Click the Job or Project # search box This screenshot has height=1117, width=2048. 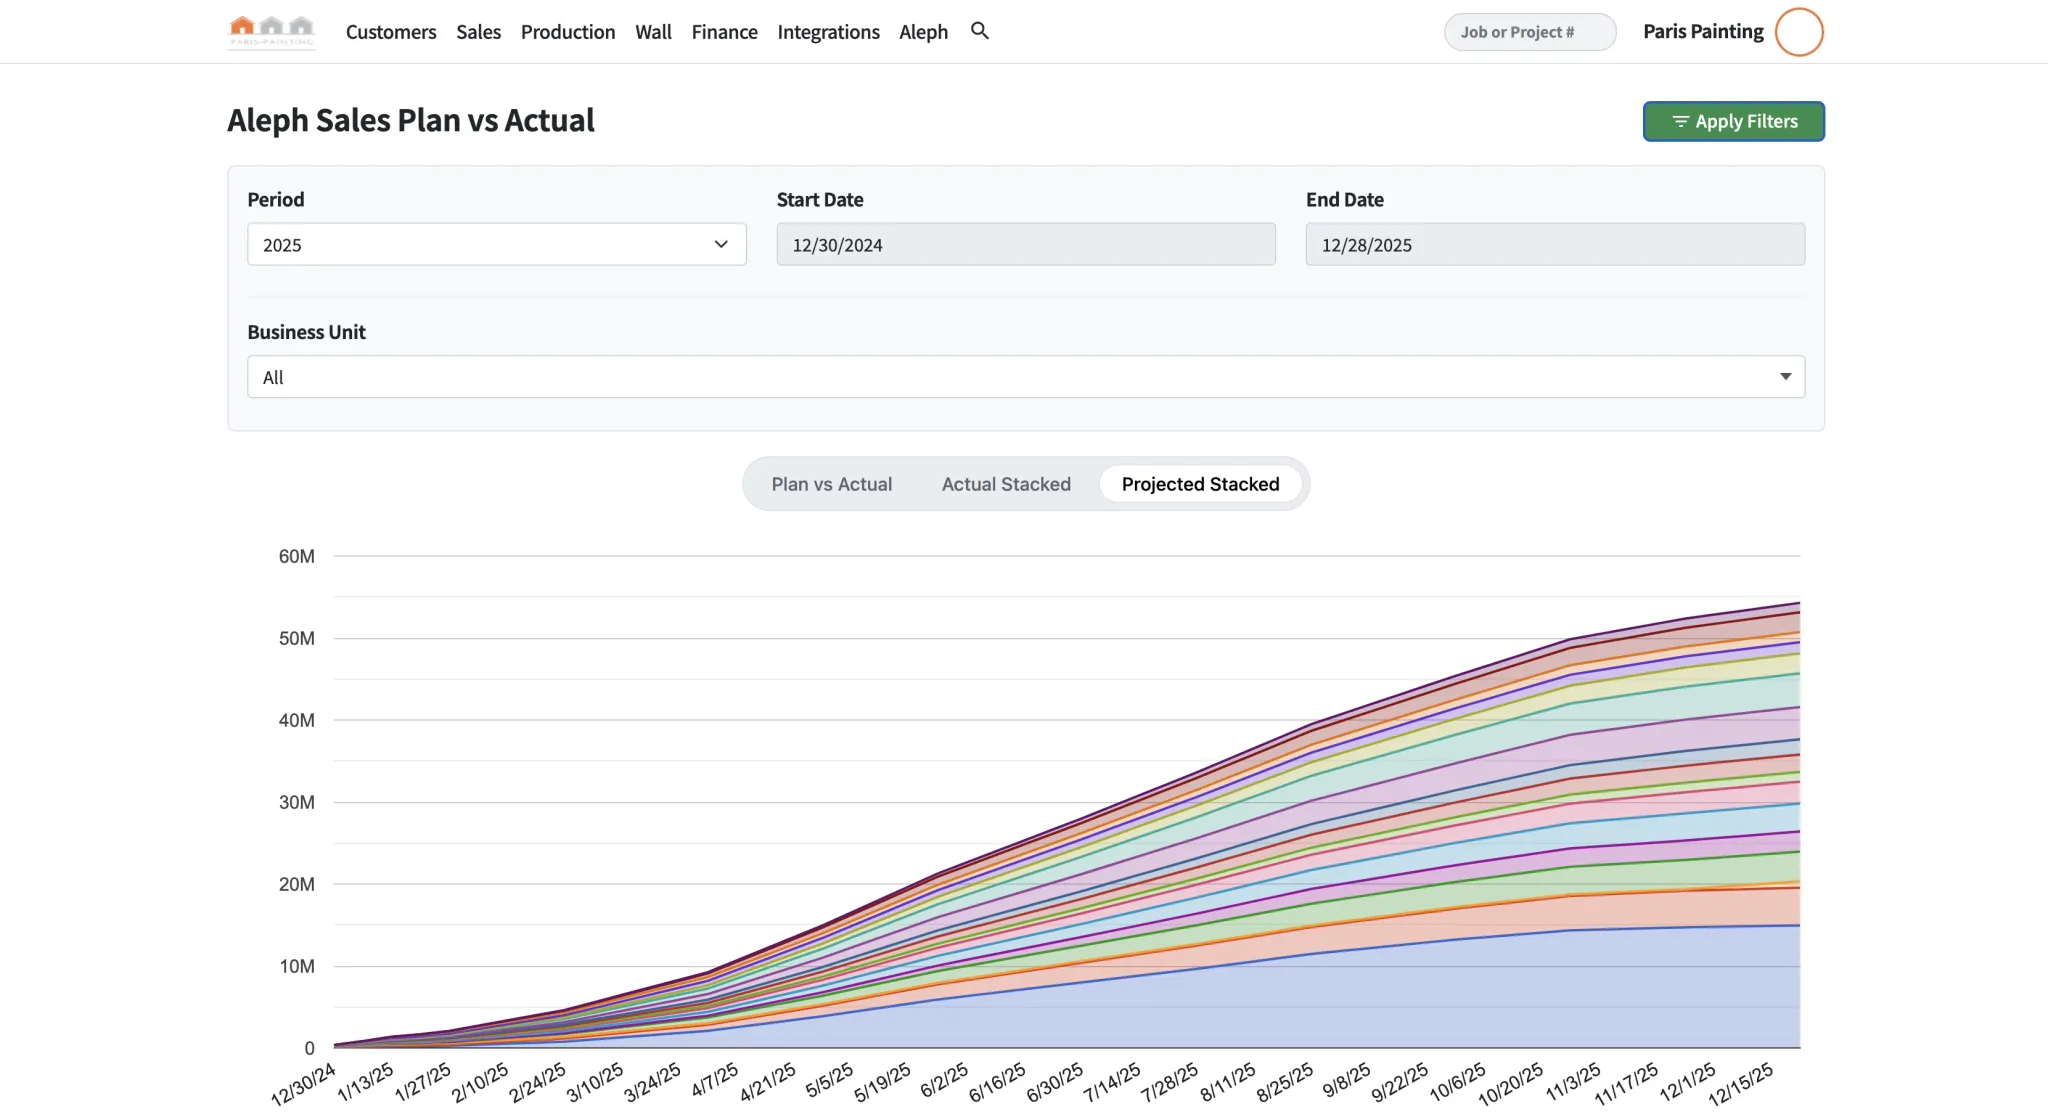coord(1529,31)
